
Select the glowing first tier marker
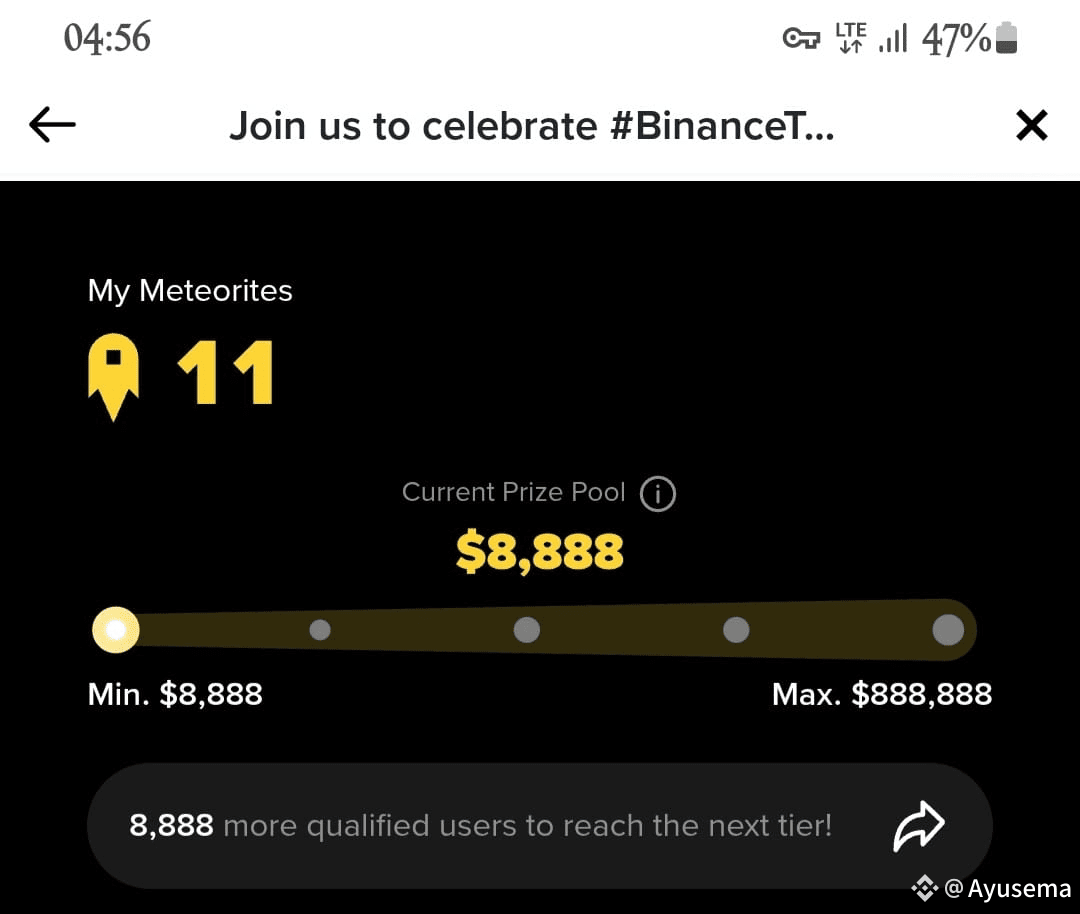pos(116,630)
